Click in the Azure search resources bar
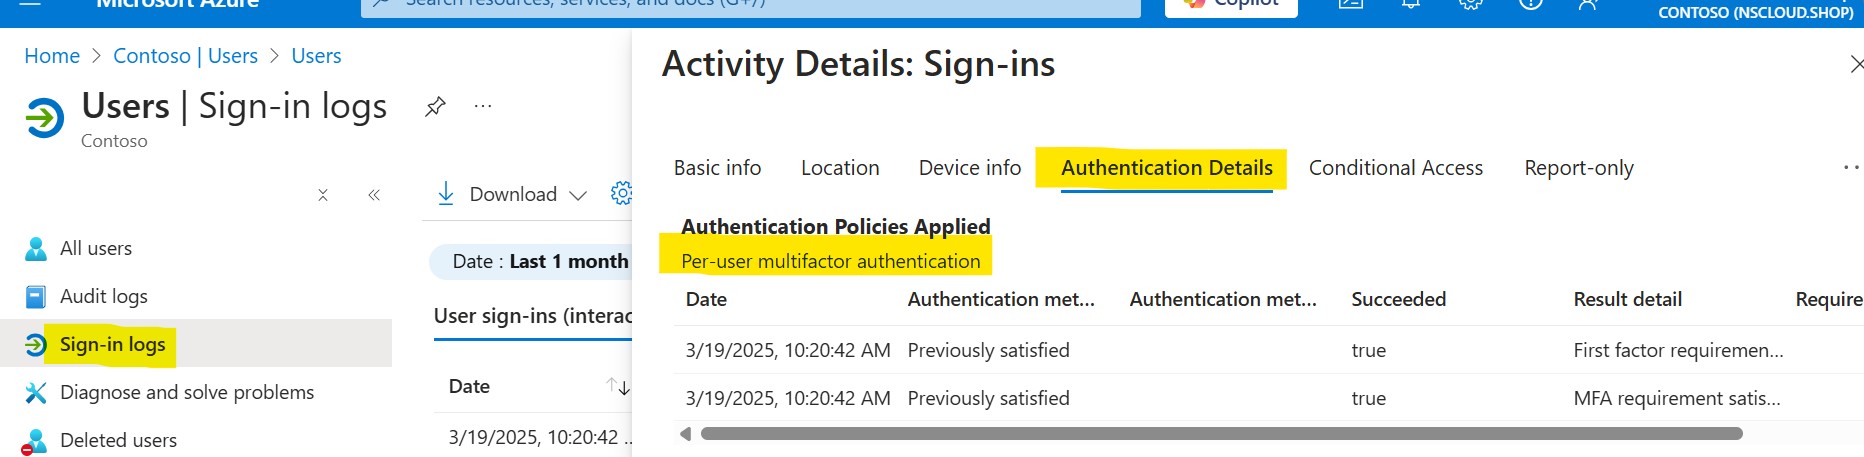This screenshot has width=1864, height=457. click(750, 7)
